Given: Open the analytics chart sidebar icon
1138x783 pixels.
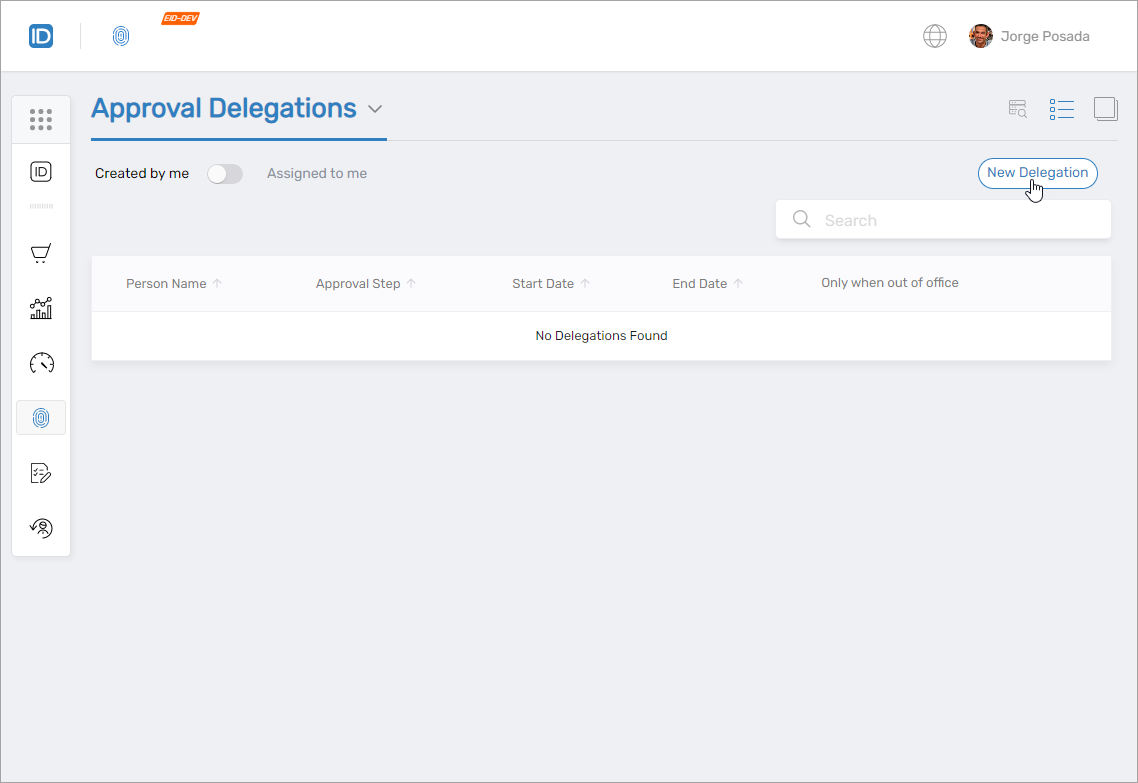Looking at the screenshot, I should [41, 308].
